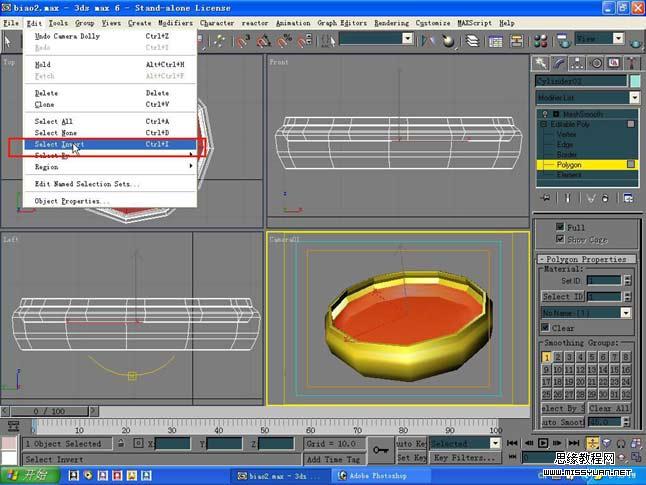The image size is (646, 485).
Task: Click Select ID button
Action: 563,297
